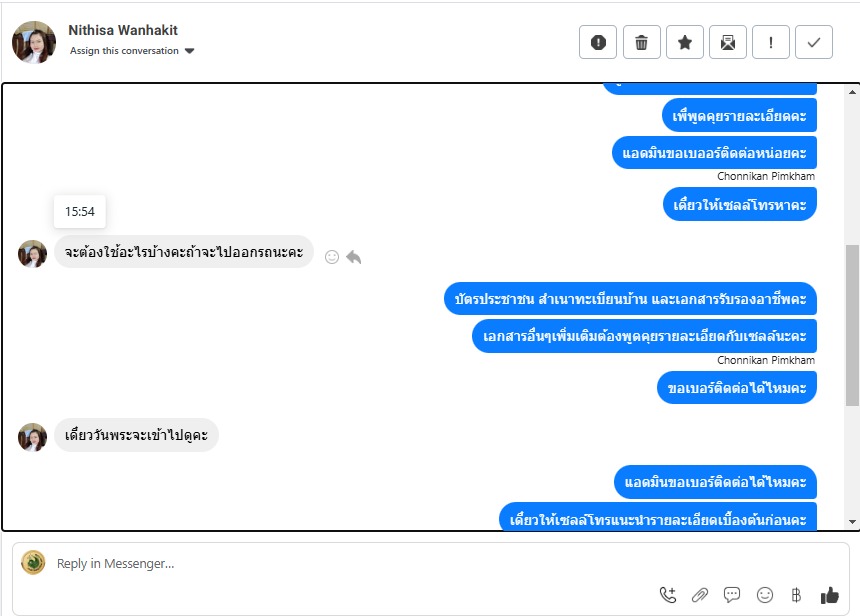This screenshot has height=616, width=860.
Task: Attach a file with paperclip icon
Action: pos(700,595)
